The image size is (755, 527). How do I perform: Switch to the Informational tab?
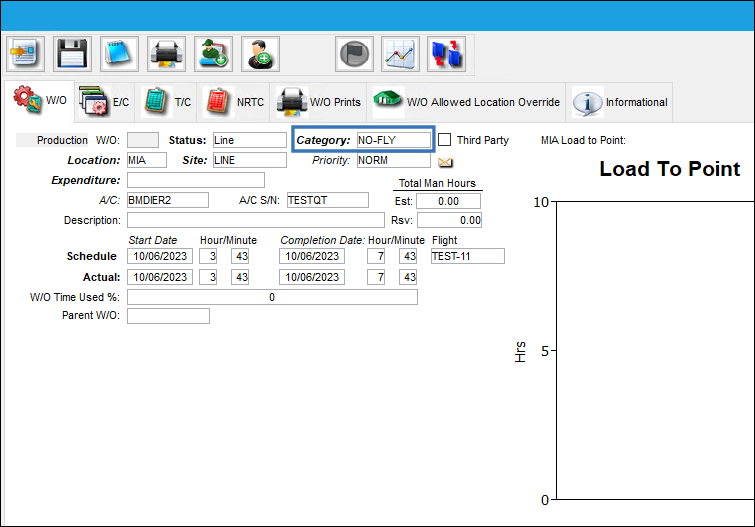click(620, 102)
